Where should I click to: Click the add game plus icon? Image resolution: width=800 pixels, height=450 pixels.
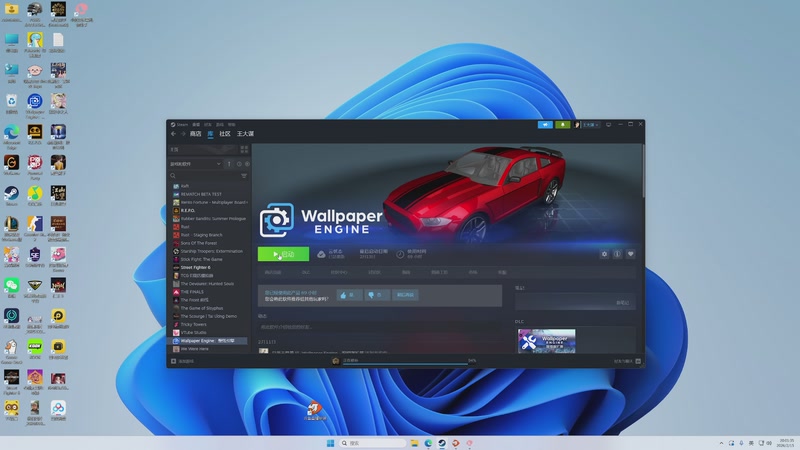[x=173, y=361]
